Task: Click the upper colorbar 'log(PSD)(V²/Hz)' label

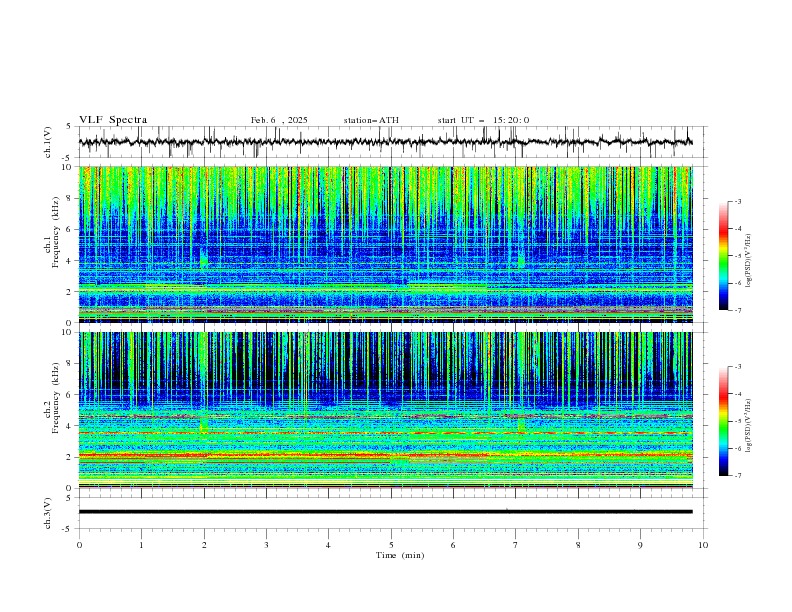Action: click(748, 261)
